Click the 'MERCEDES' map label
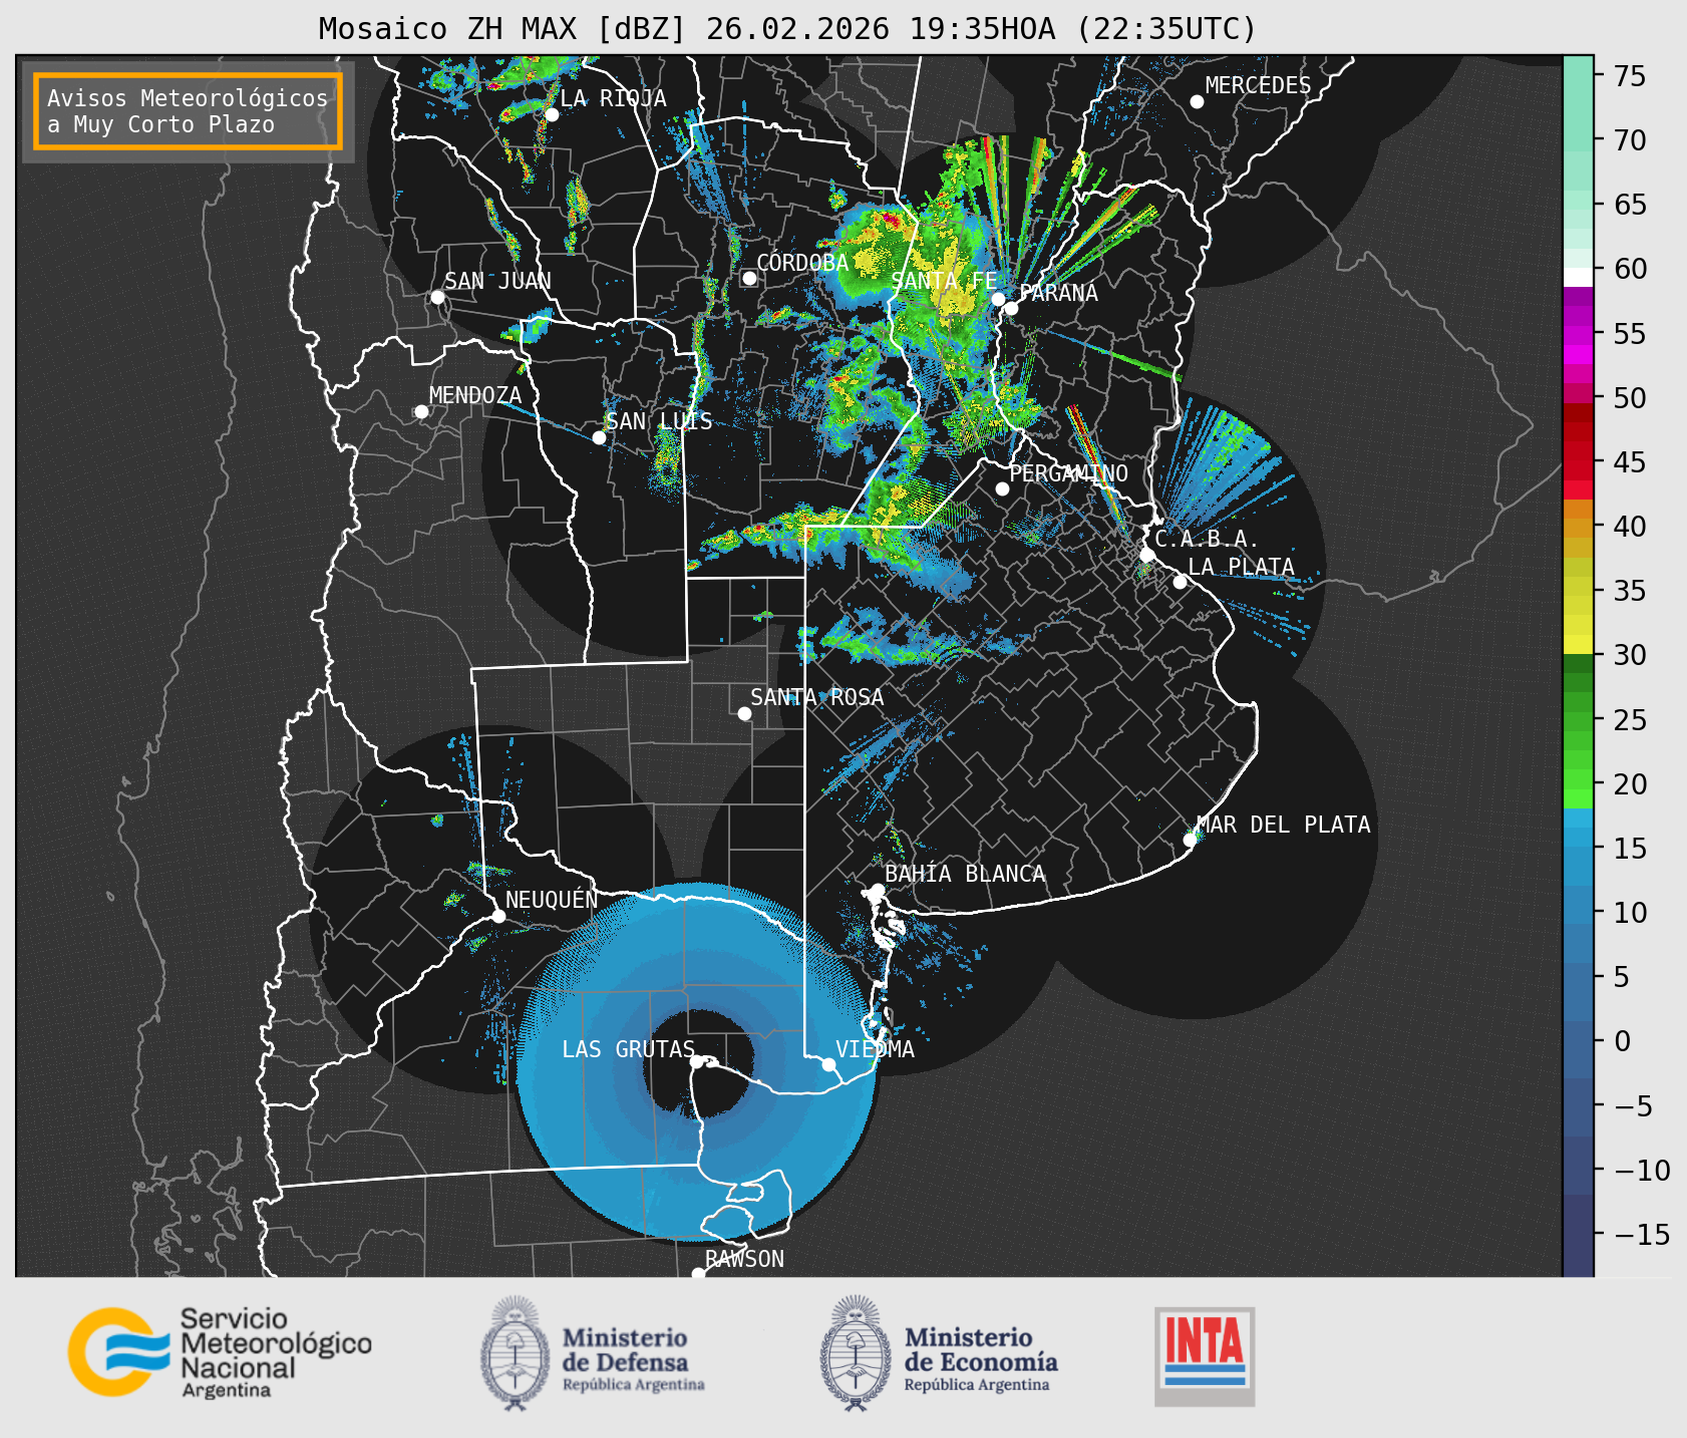1687x1438 pixels. coord(1258,86)
